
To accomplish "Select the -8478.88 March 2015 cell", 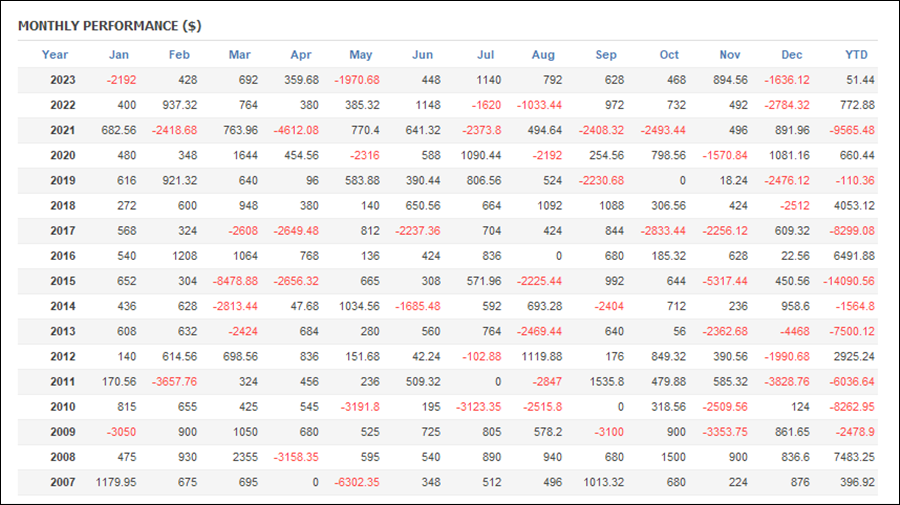I will pyautogui.click(x=235, y=281).
